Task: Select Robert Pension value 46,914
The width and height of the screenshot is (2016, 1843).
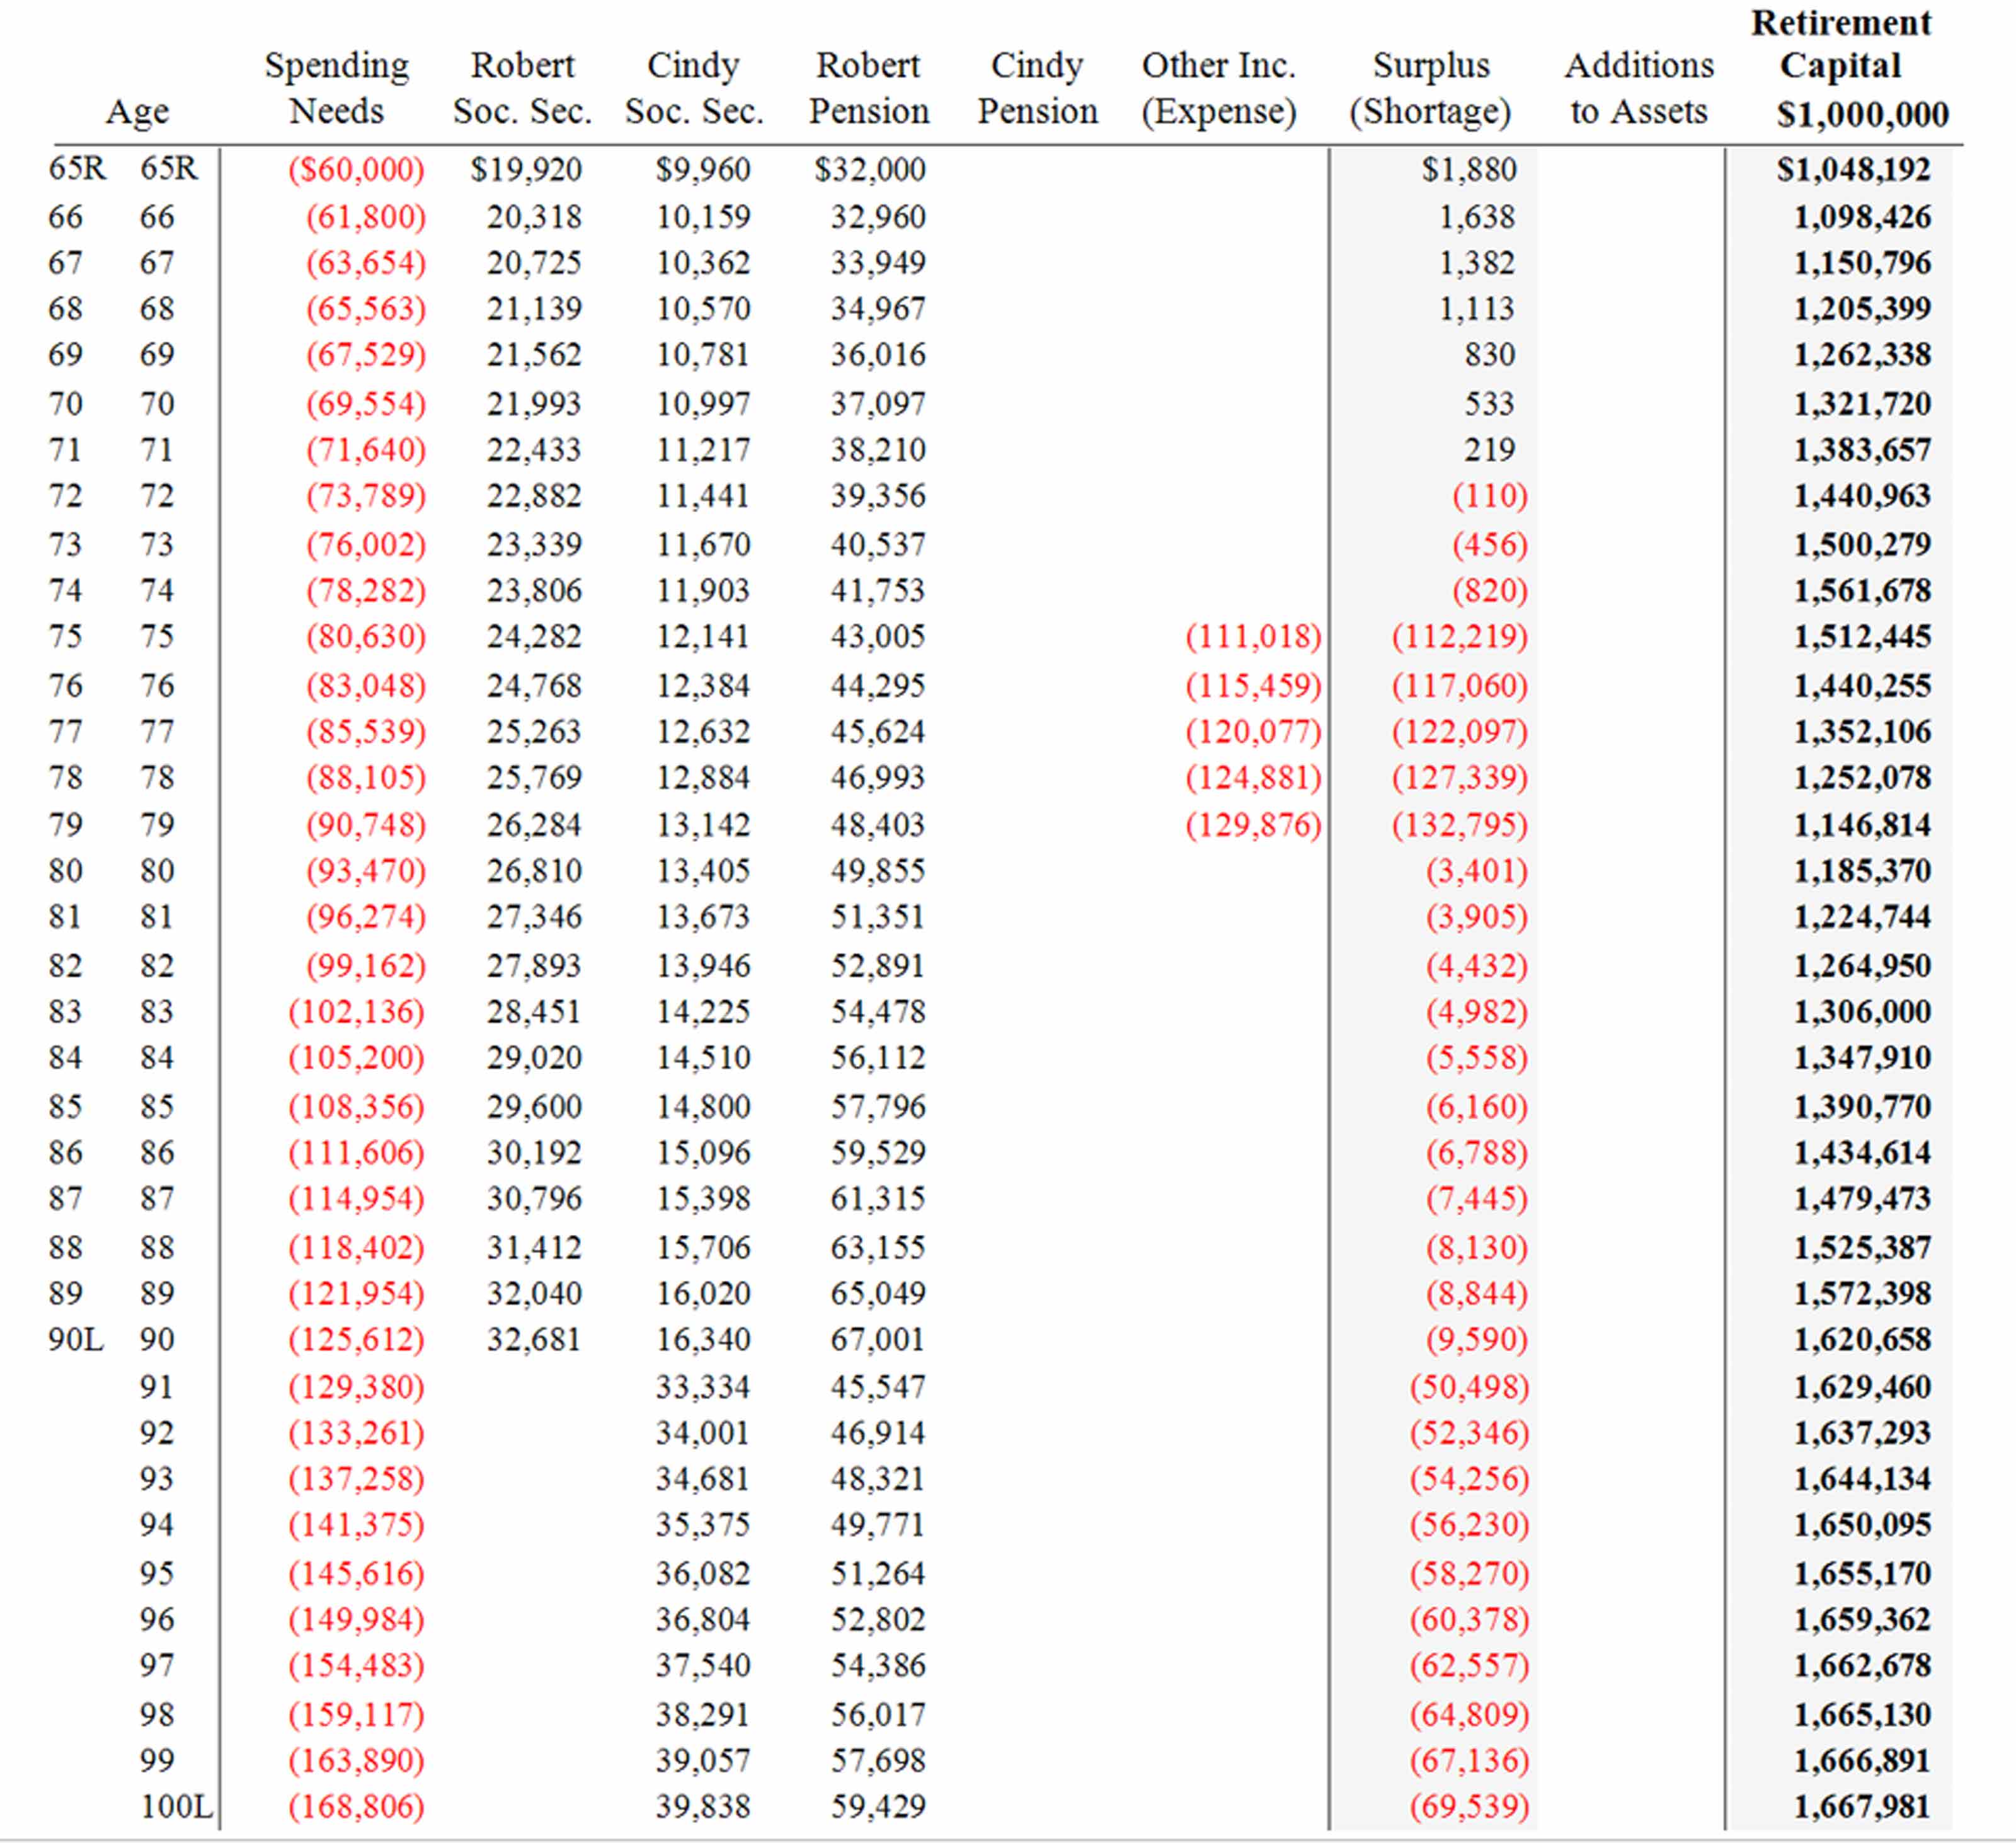Action: 878,1434
